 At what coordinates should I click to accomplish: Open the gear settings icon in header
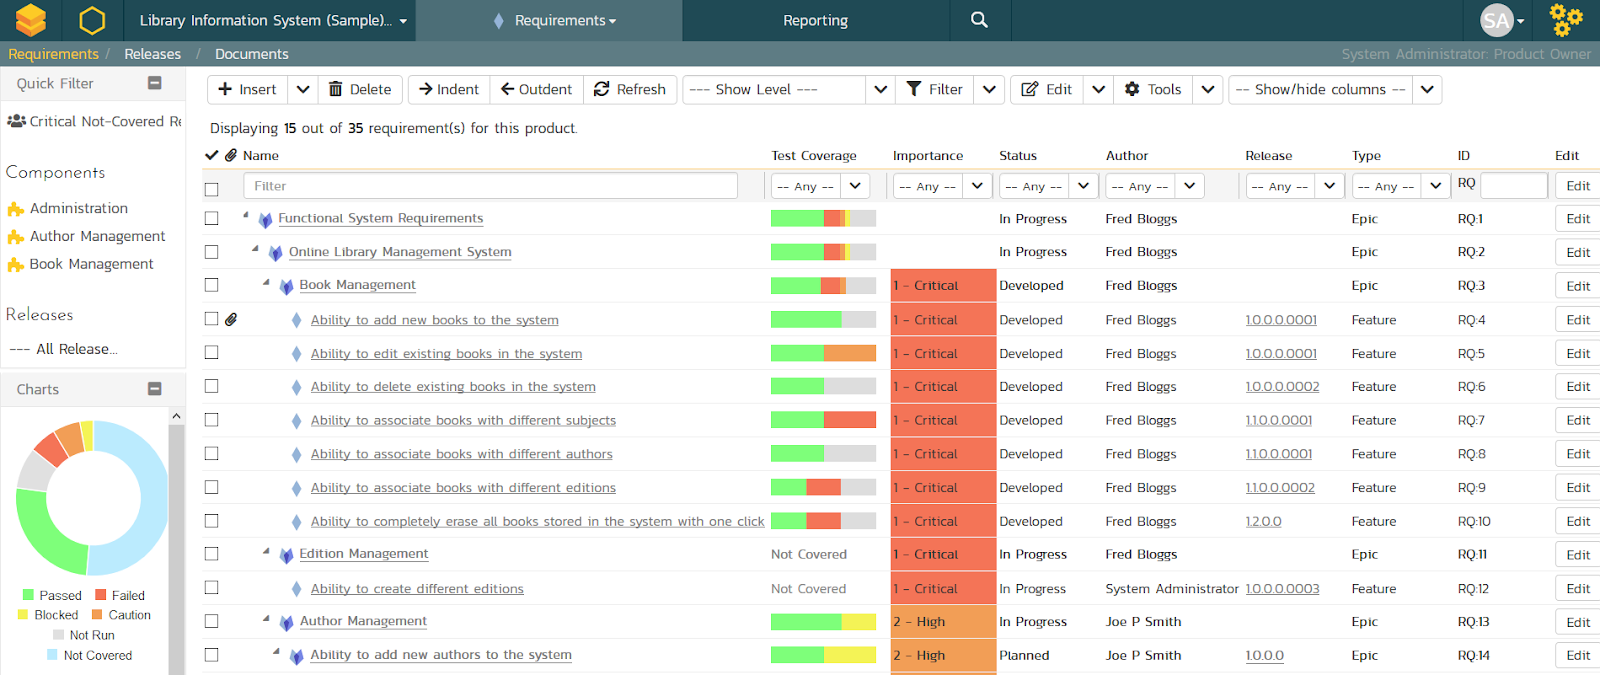tap(1565, 20)
